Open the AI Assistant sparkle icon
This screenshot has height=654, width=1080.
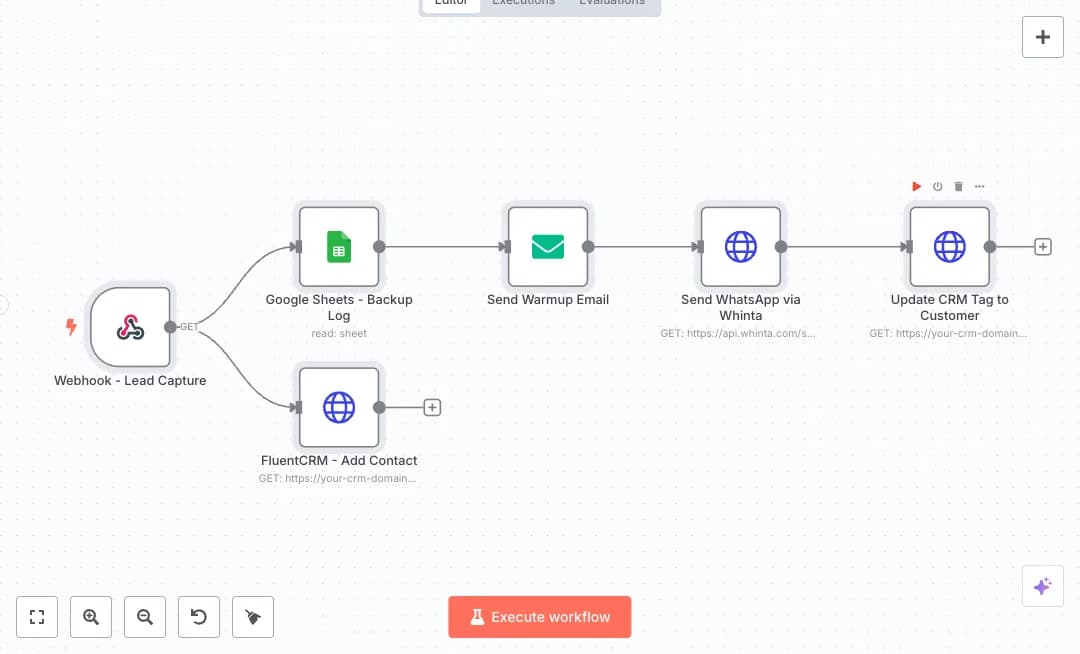point(1043,586)
